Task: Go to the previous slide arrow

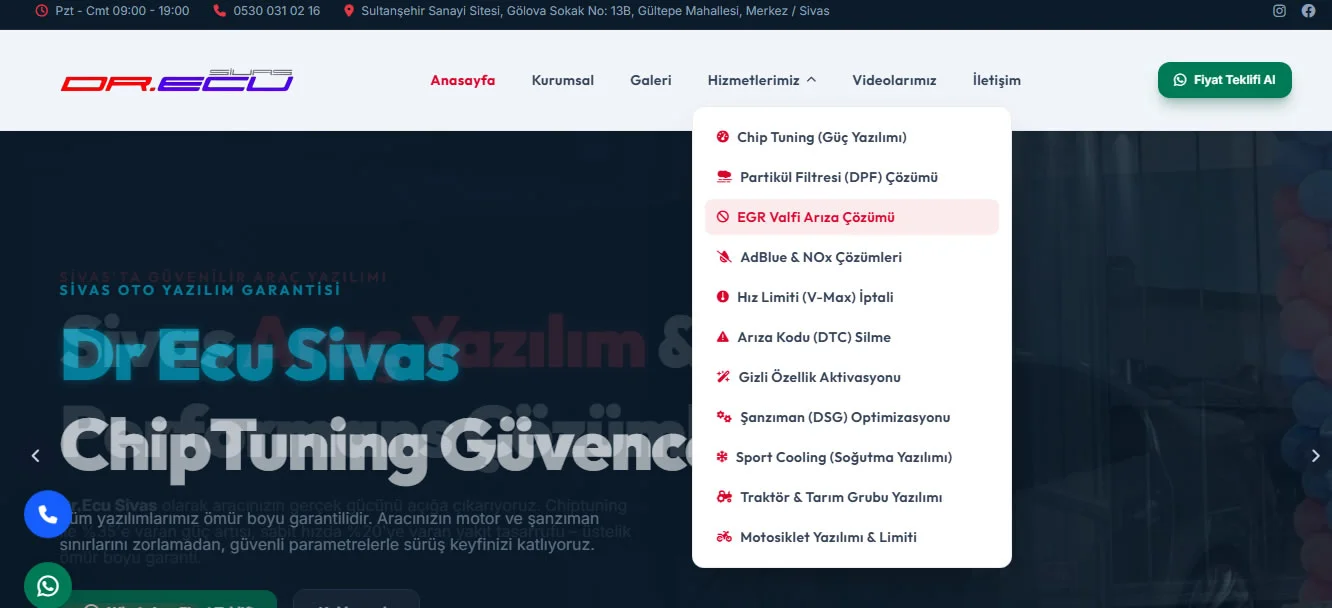Action: 36,456
